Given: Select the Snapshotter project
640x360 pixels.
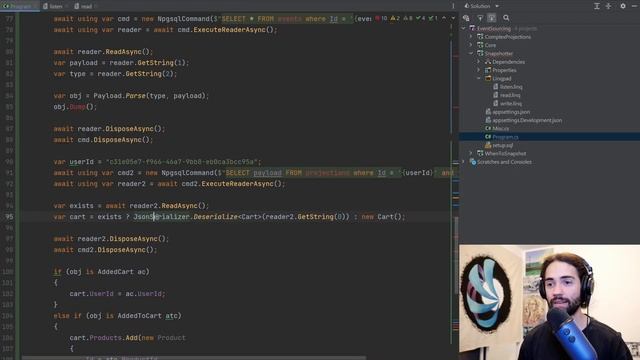Looking at the screenshot, I should click(499, 53).
